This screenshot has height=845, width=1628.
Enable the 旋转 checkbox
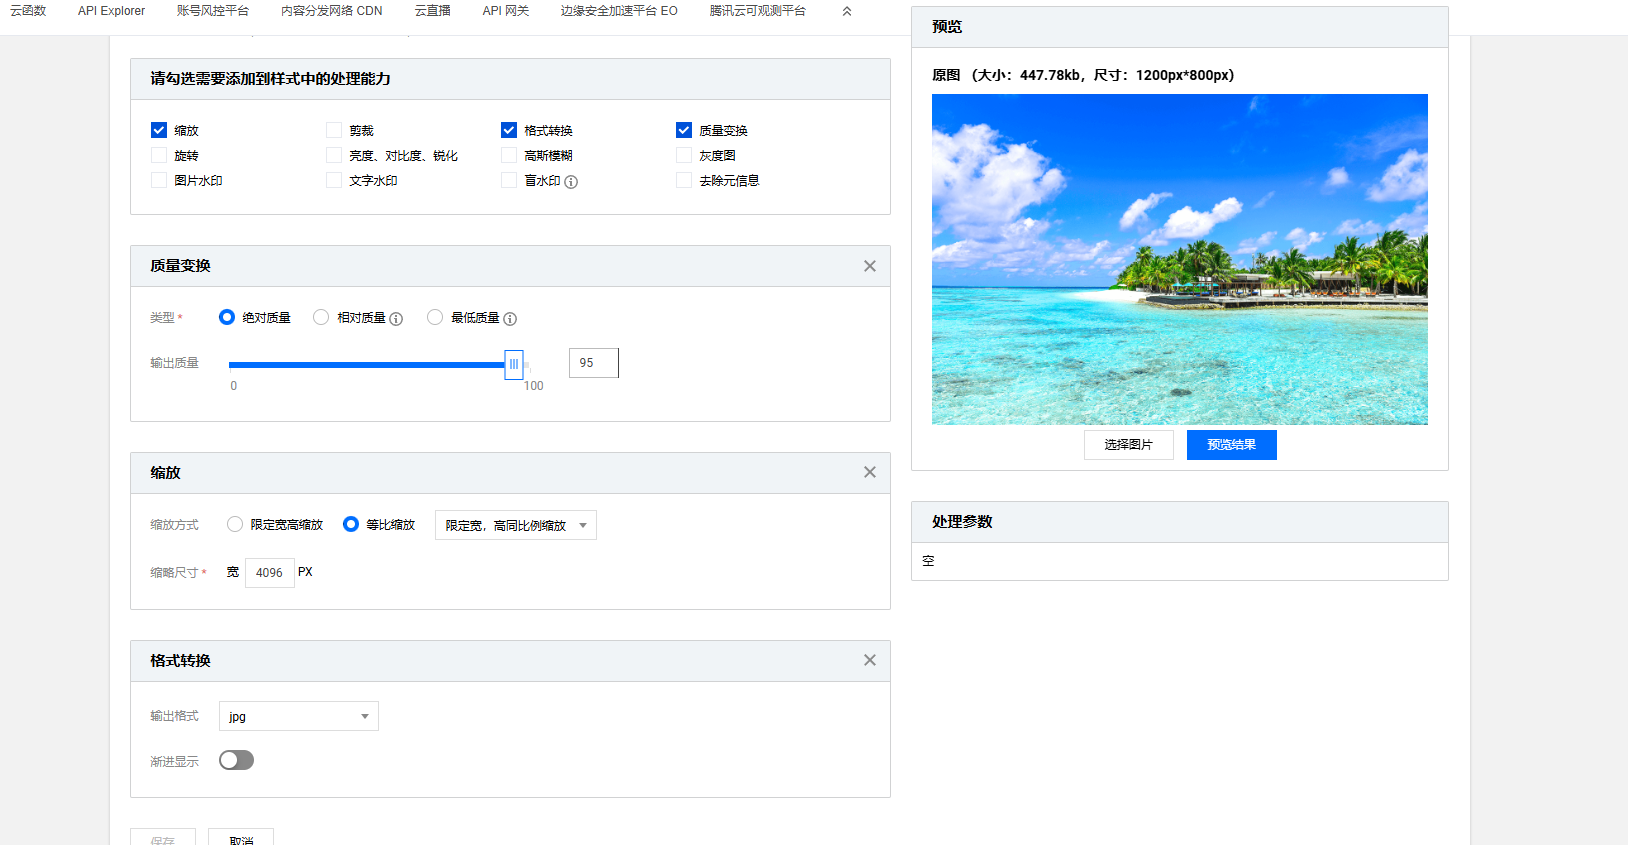pos(159,155)
